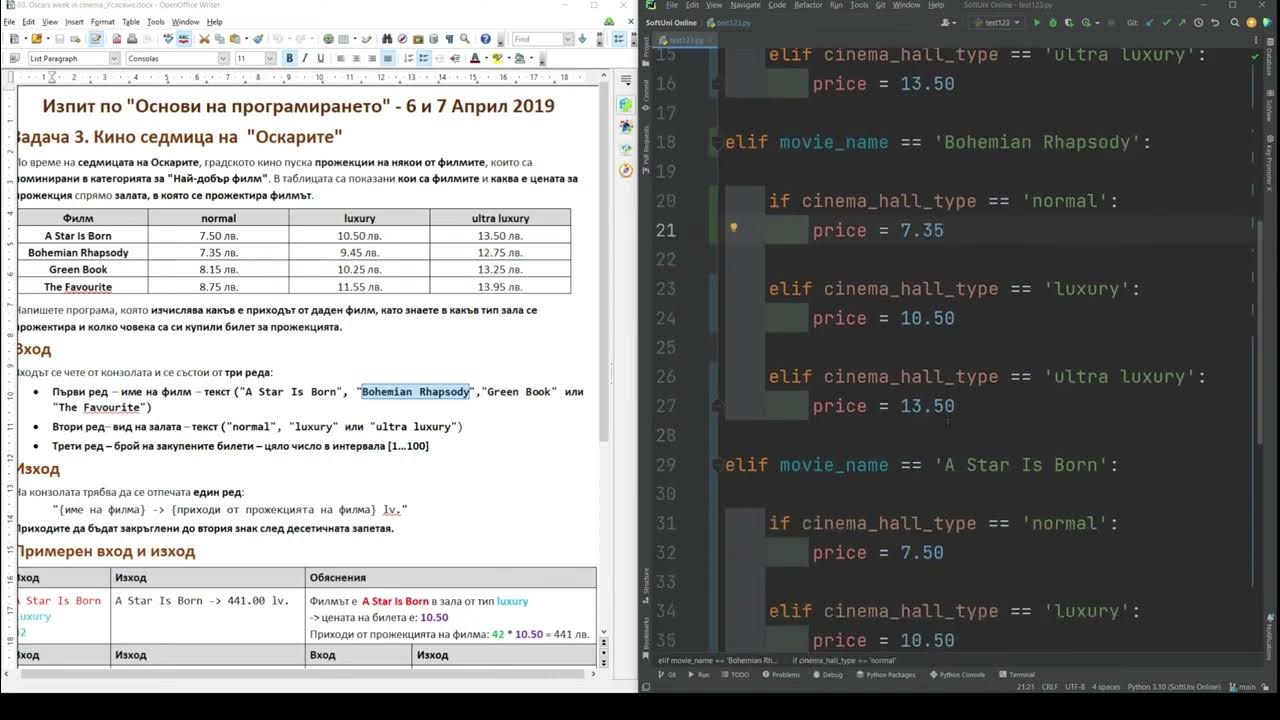Toggle Italic formatting in Writer
The image size is (1280, 720).
(x=304, y=58)
